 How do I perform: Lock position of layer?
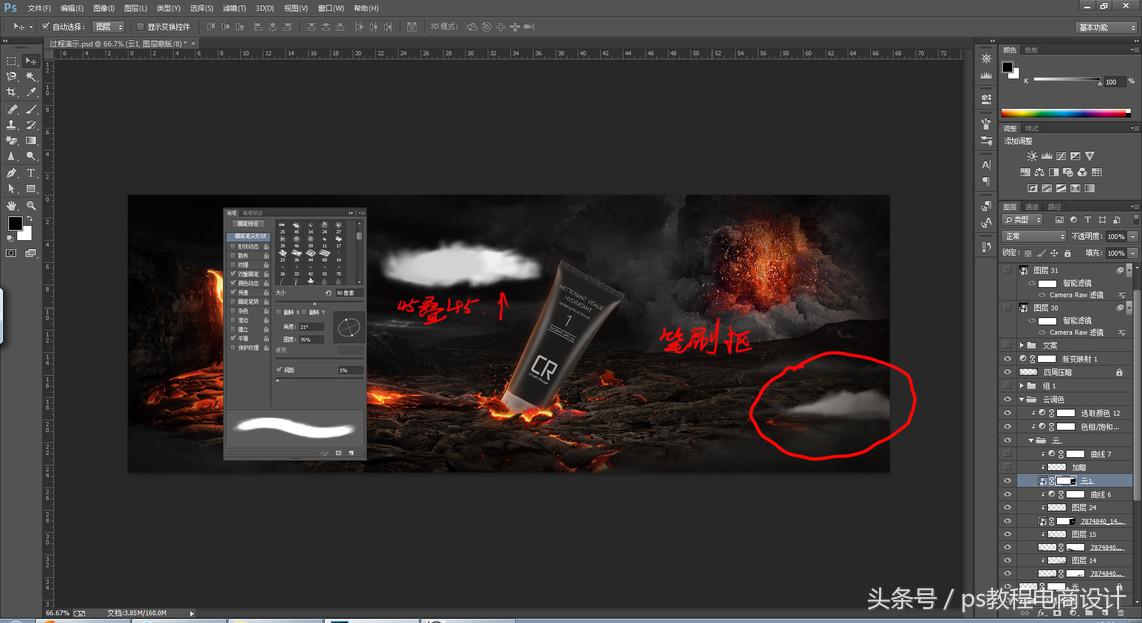tap(1054, 253)
